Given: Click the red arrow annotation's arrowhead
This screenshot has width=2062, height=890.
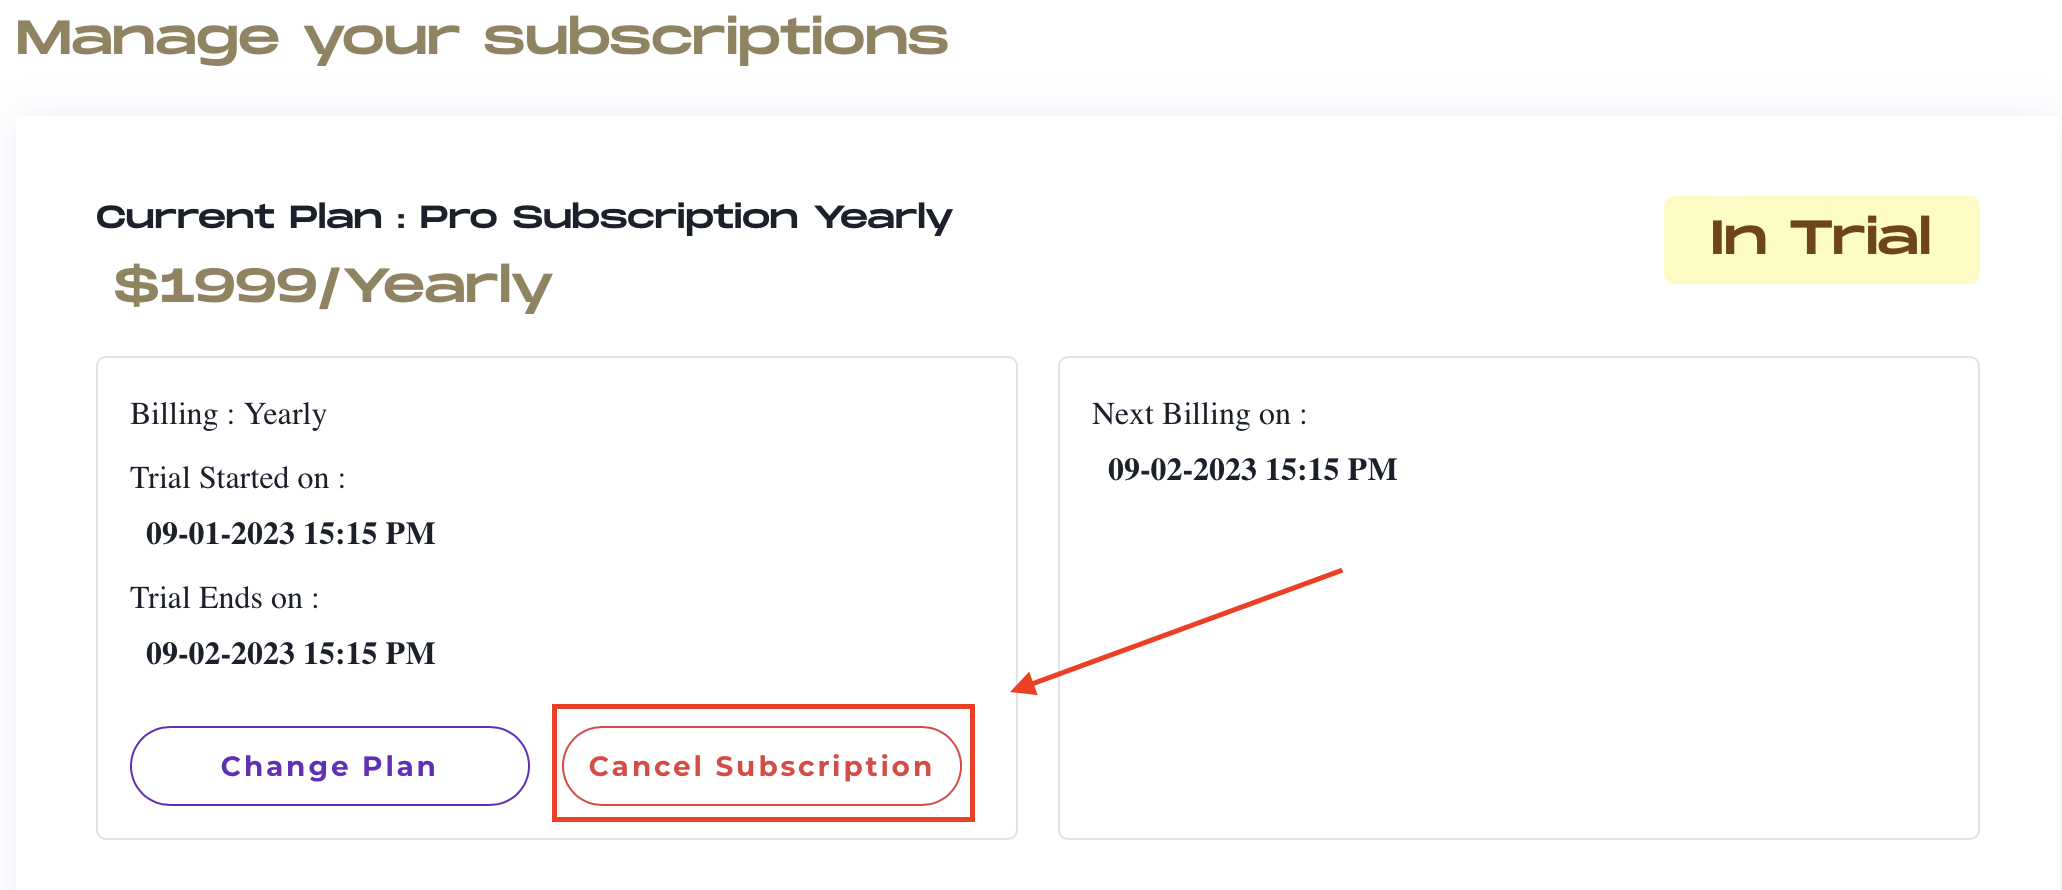Looking at the screenshot, I should (1026, 685).
